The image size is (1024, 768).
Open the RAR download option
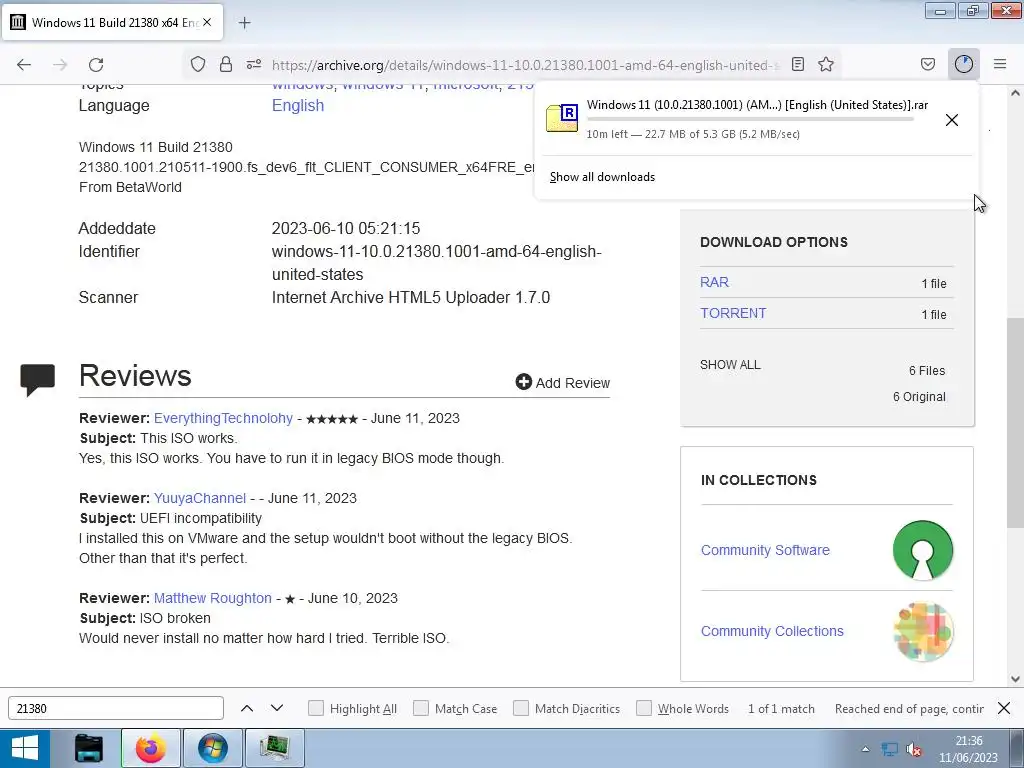(x=714, y=282)
